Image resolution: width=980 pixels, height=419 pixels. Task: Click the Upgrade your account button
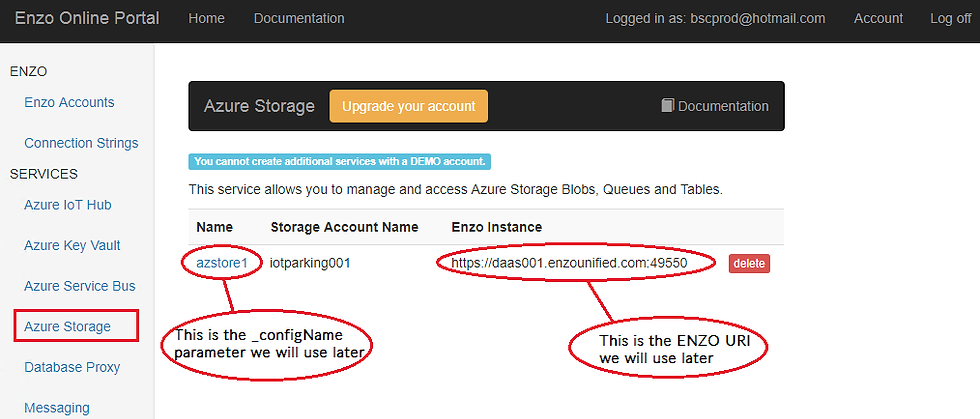pos(409,106)
